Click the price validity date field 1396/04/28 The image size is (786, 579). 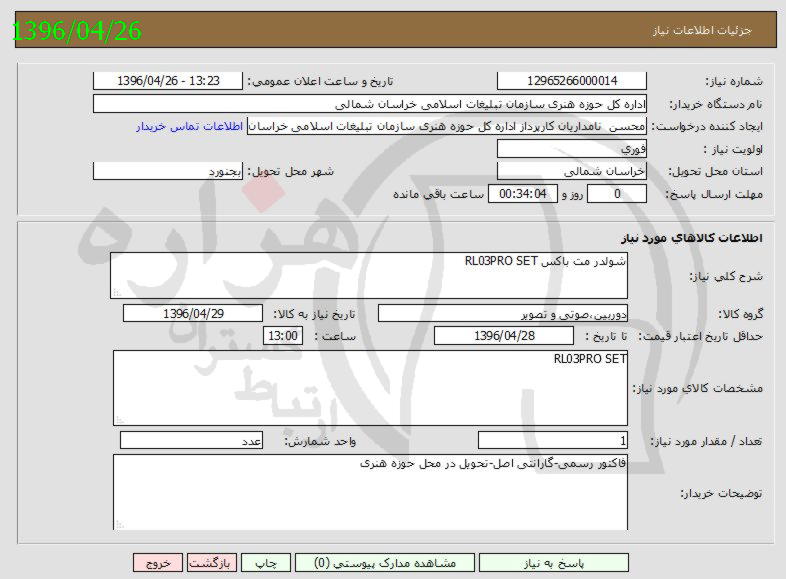504,336
